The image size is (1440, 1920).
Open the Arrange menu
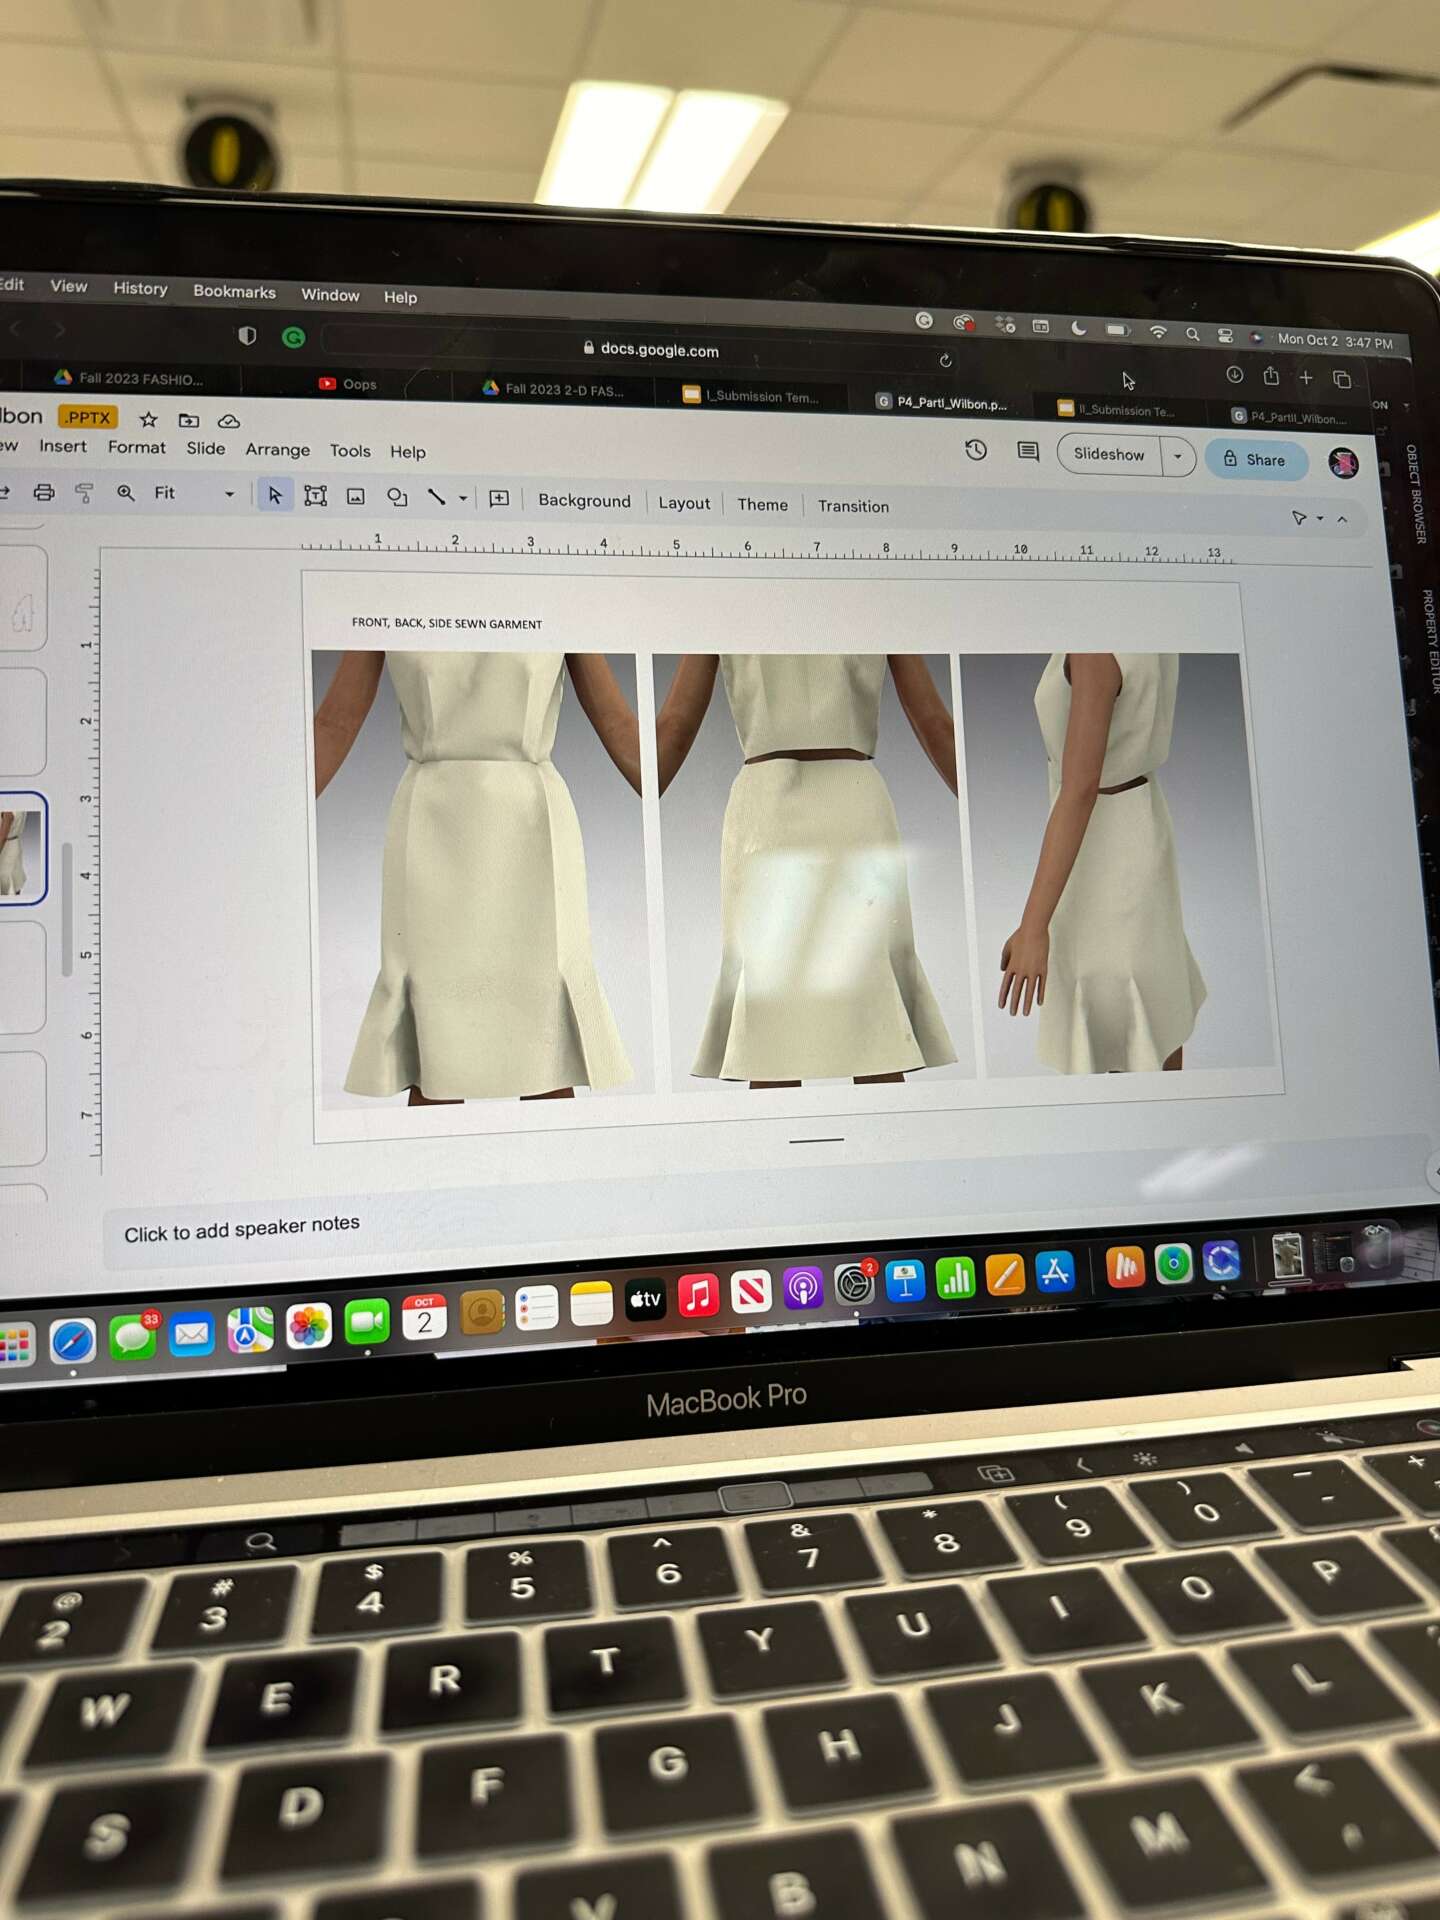277,450
